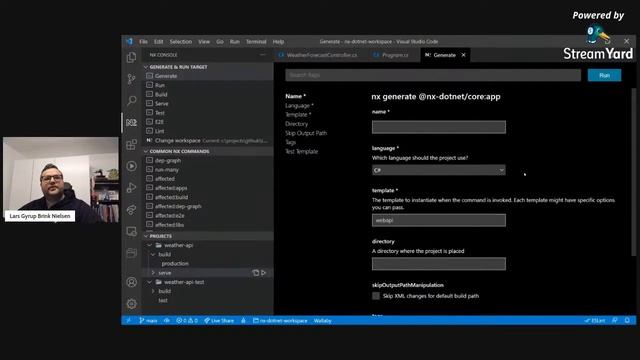The width and height of the screenshot is (640, 360).
Task: Open the View menu
Action: 204,42
